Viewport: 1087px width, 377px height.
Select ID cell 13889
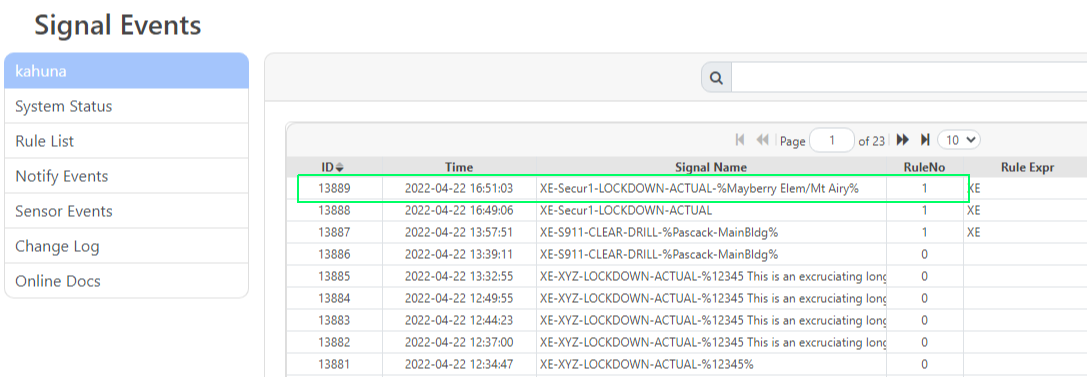point(334,188)
